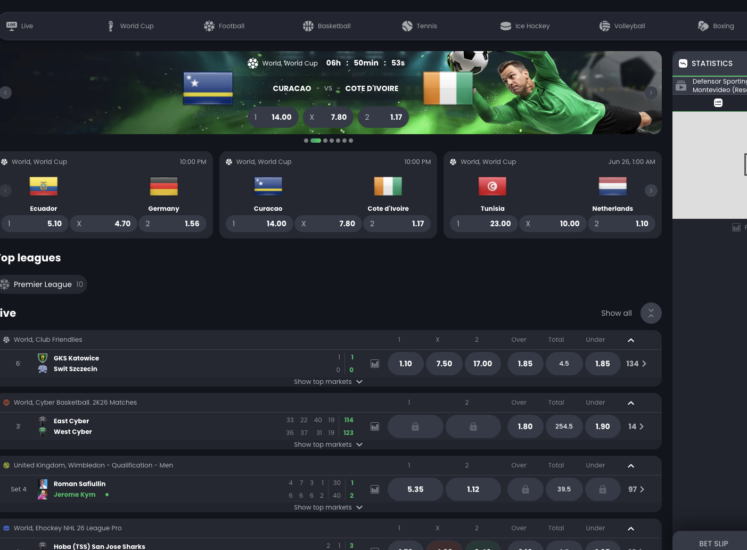Viewport: 747px width, 550px height.
Task: Show top markets for GKS Katowice match
Action: click(328, 382)
